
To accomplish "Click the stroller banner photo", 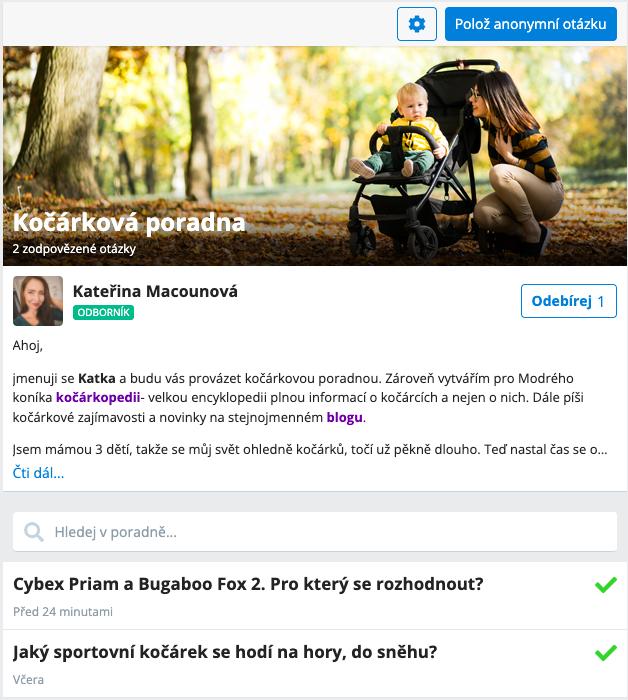I will click(x=315, y=156).
